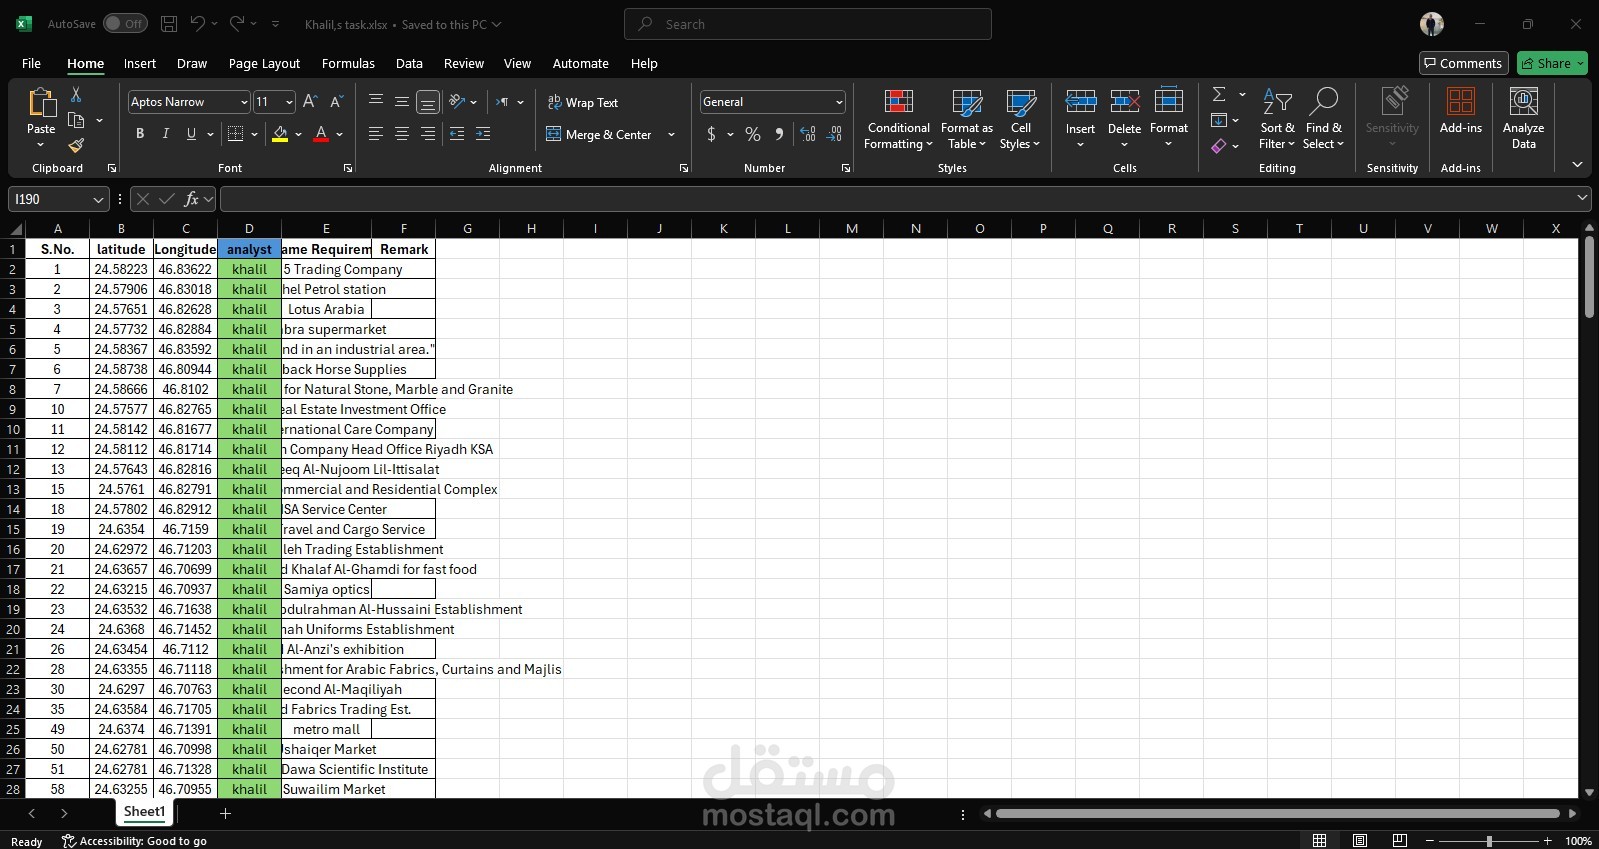Increase indent in Alignment group
This screenshot has height=849, width=1599.
click(483, 134)
